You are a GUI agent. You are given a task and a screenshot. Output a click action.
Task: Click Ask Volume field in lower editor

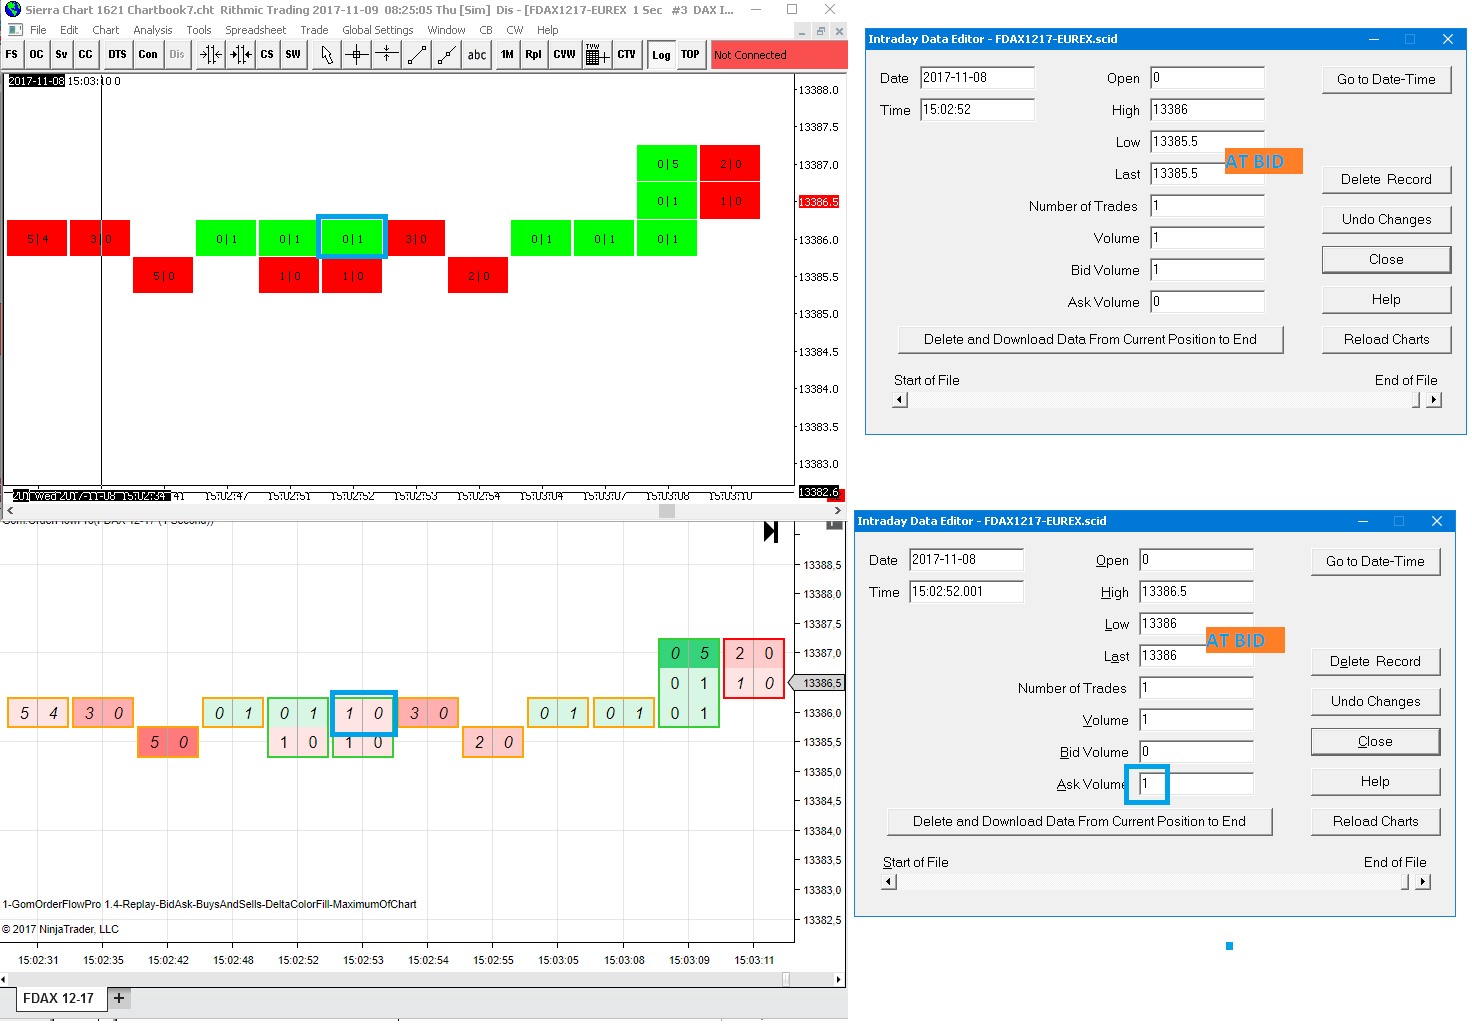click(1196, 784)
